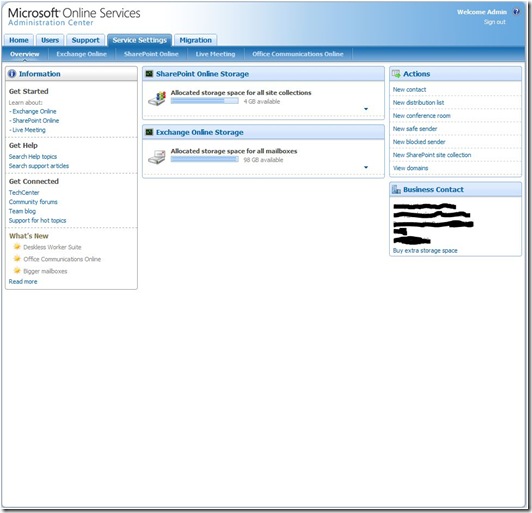Screen dimensions: 532x513
Task: Click the Sign out link
Action: pyautogui.click(x=495, y=22)
